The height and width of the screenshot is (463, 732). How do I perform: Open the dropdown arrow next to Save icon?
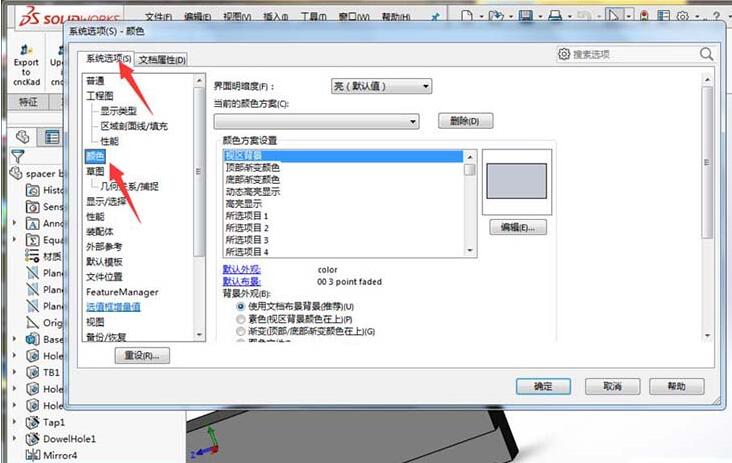[540, 17]
